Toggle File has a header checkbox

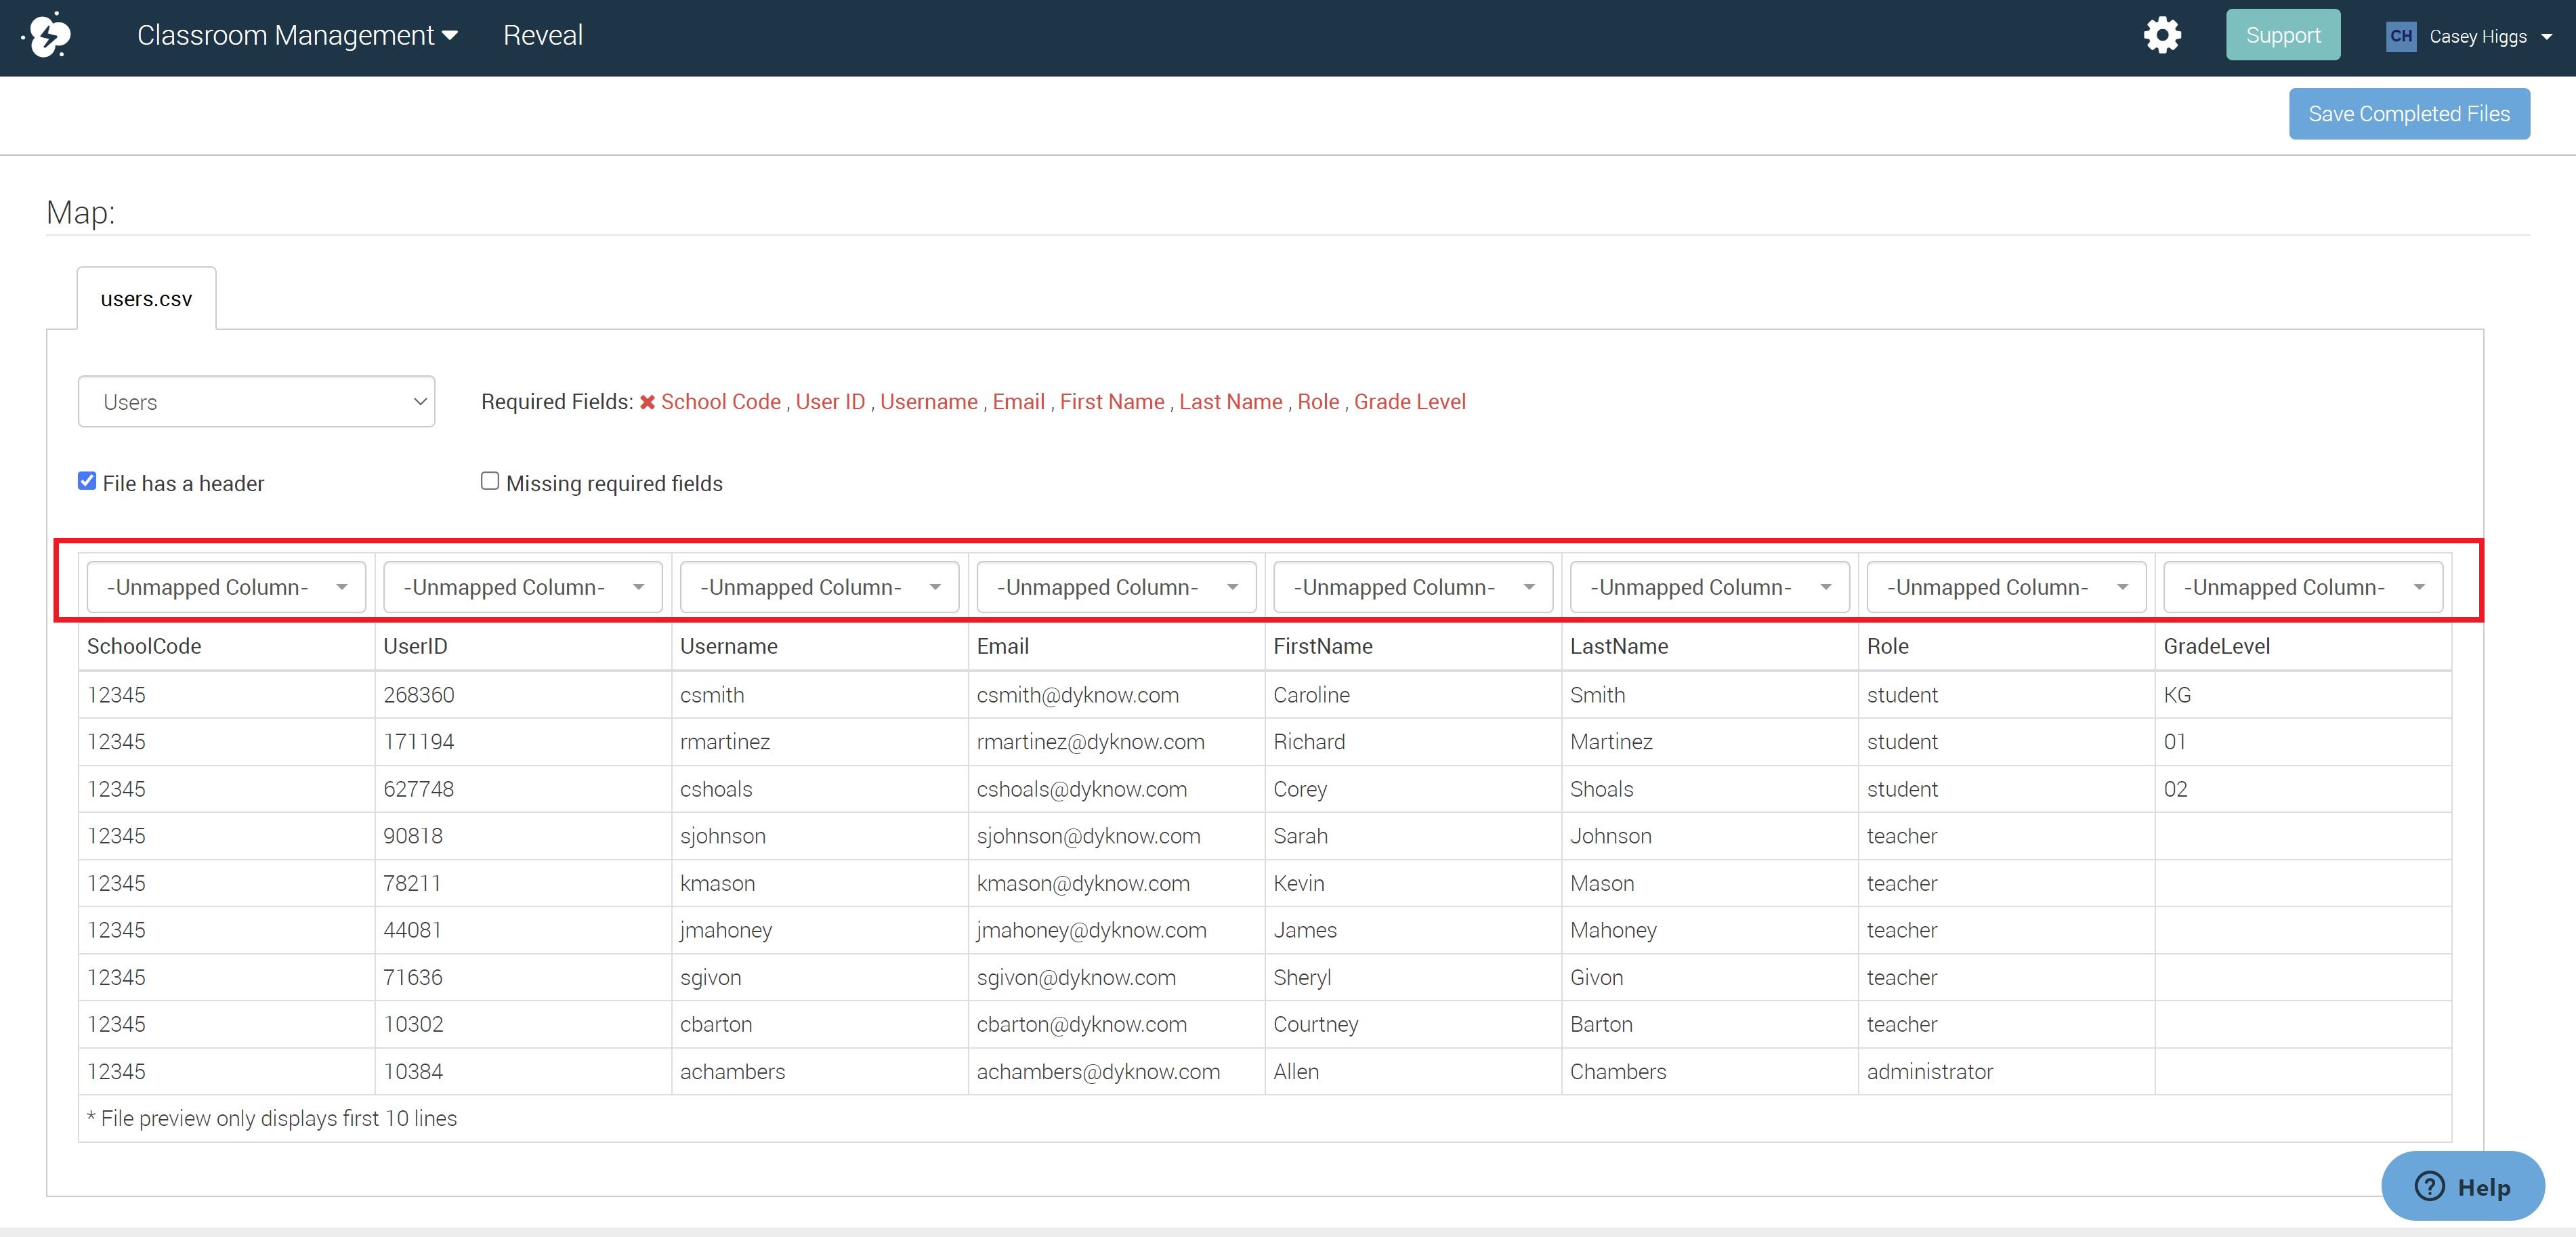[87, 481]
